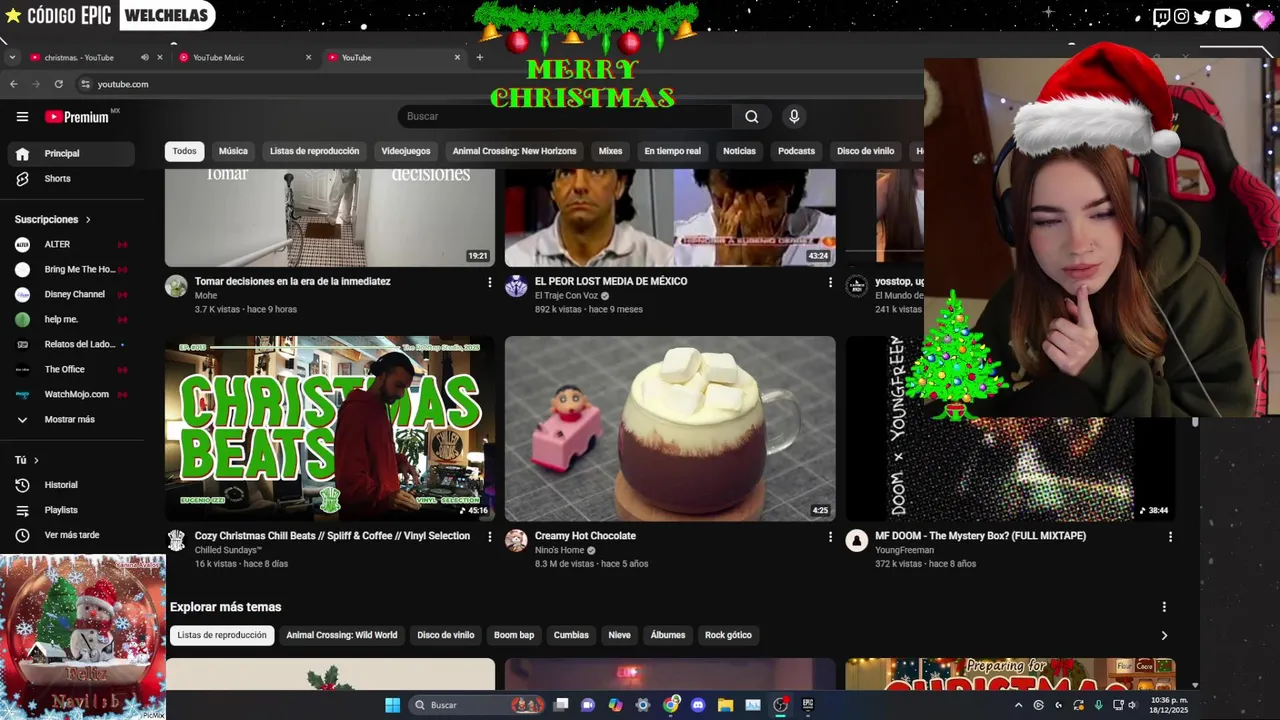Open Nino's Home channel avatar
Image resolution: width=1280 pixels, height=720 pixels.
click(x=516, y=541)
